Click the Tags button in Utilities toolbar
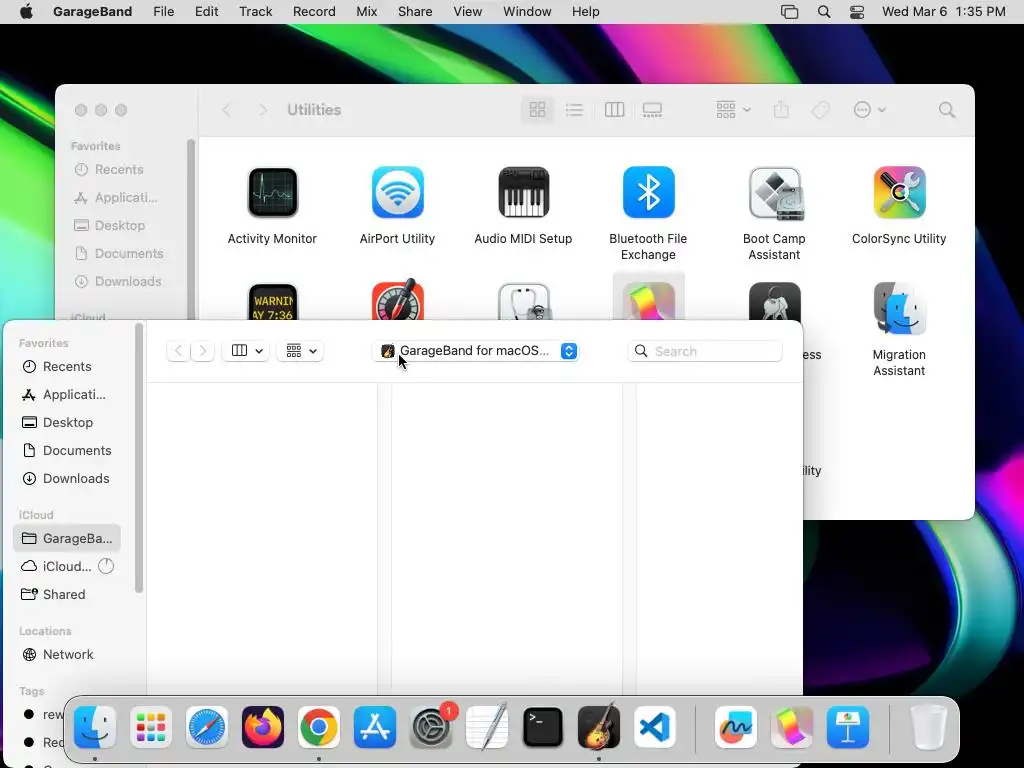1024x768 pixels. click(x=820, y=110)
